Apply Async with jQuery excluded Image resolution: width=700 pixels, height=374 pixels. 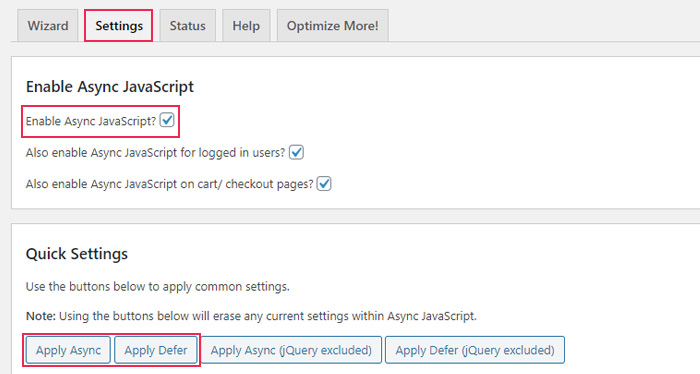[291, 350]
